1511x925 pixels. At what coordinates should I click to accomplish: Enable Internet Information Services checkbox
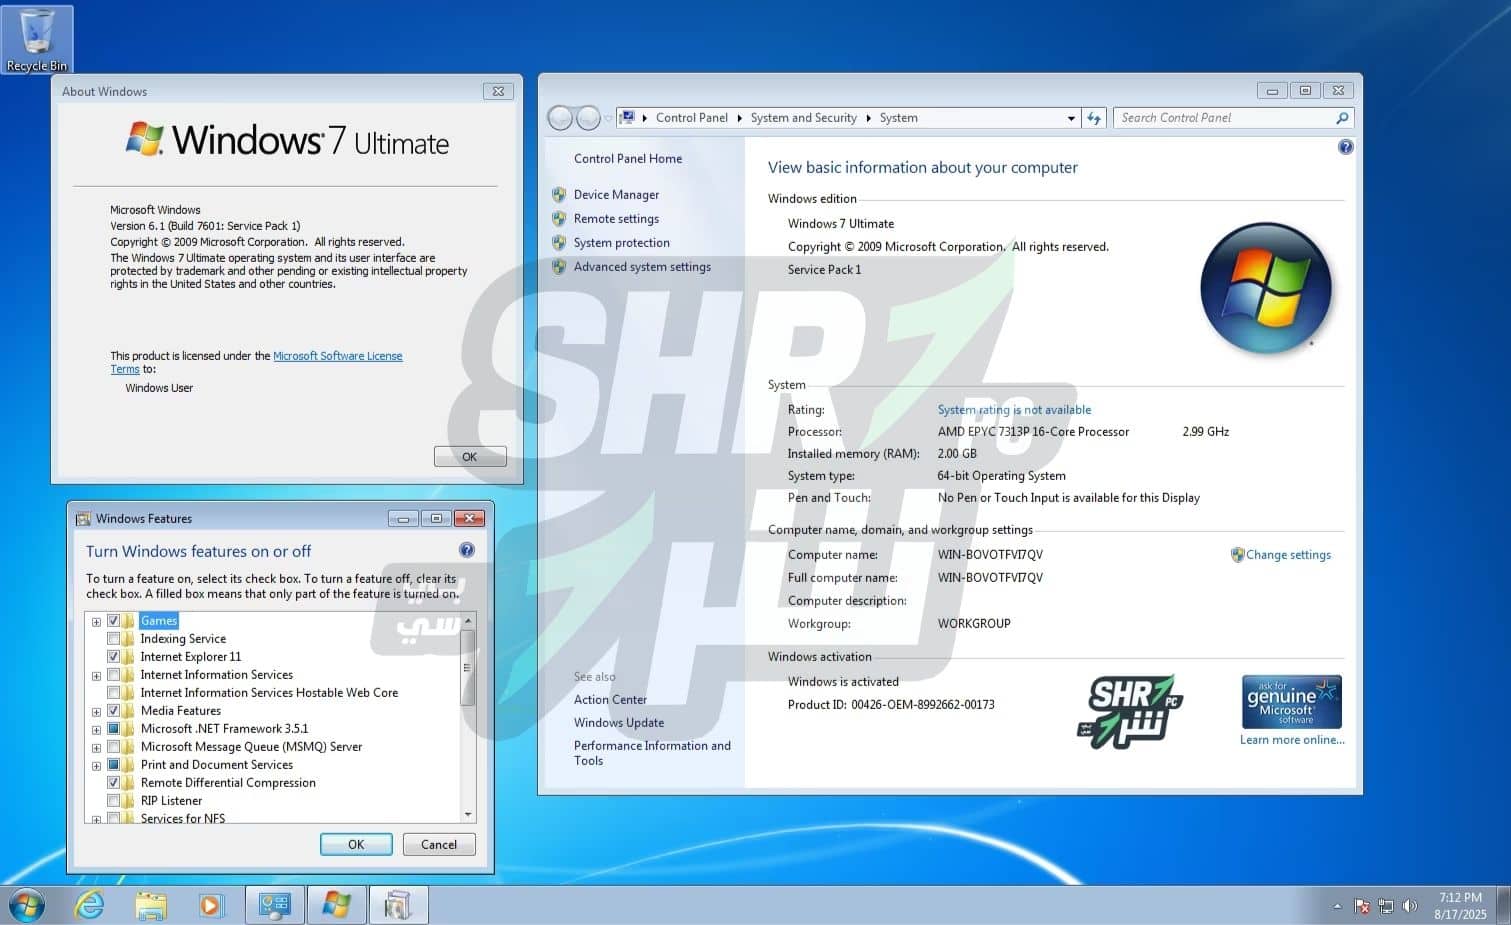(x=113, y=675)
